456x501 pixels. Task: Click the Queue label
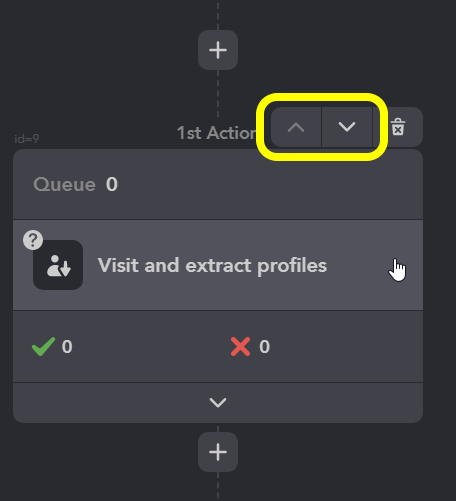click(64, 184)
